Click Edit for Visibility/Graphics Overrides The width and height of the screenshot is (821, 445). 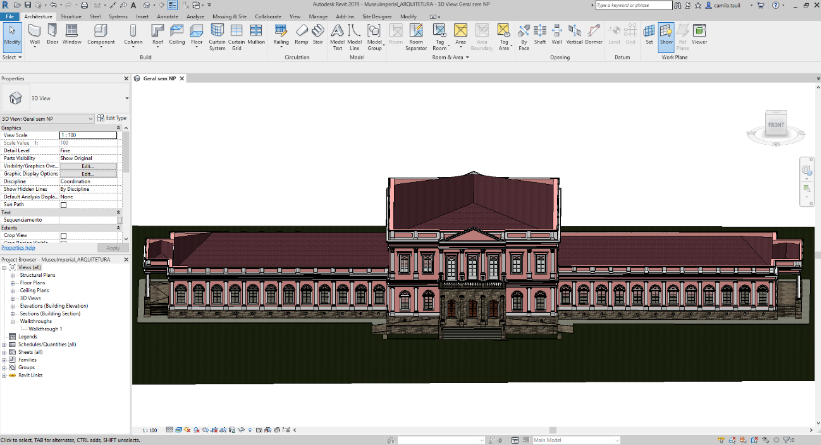pyautogui.click(x=86, y=166)
